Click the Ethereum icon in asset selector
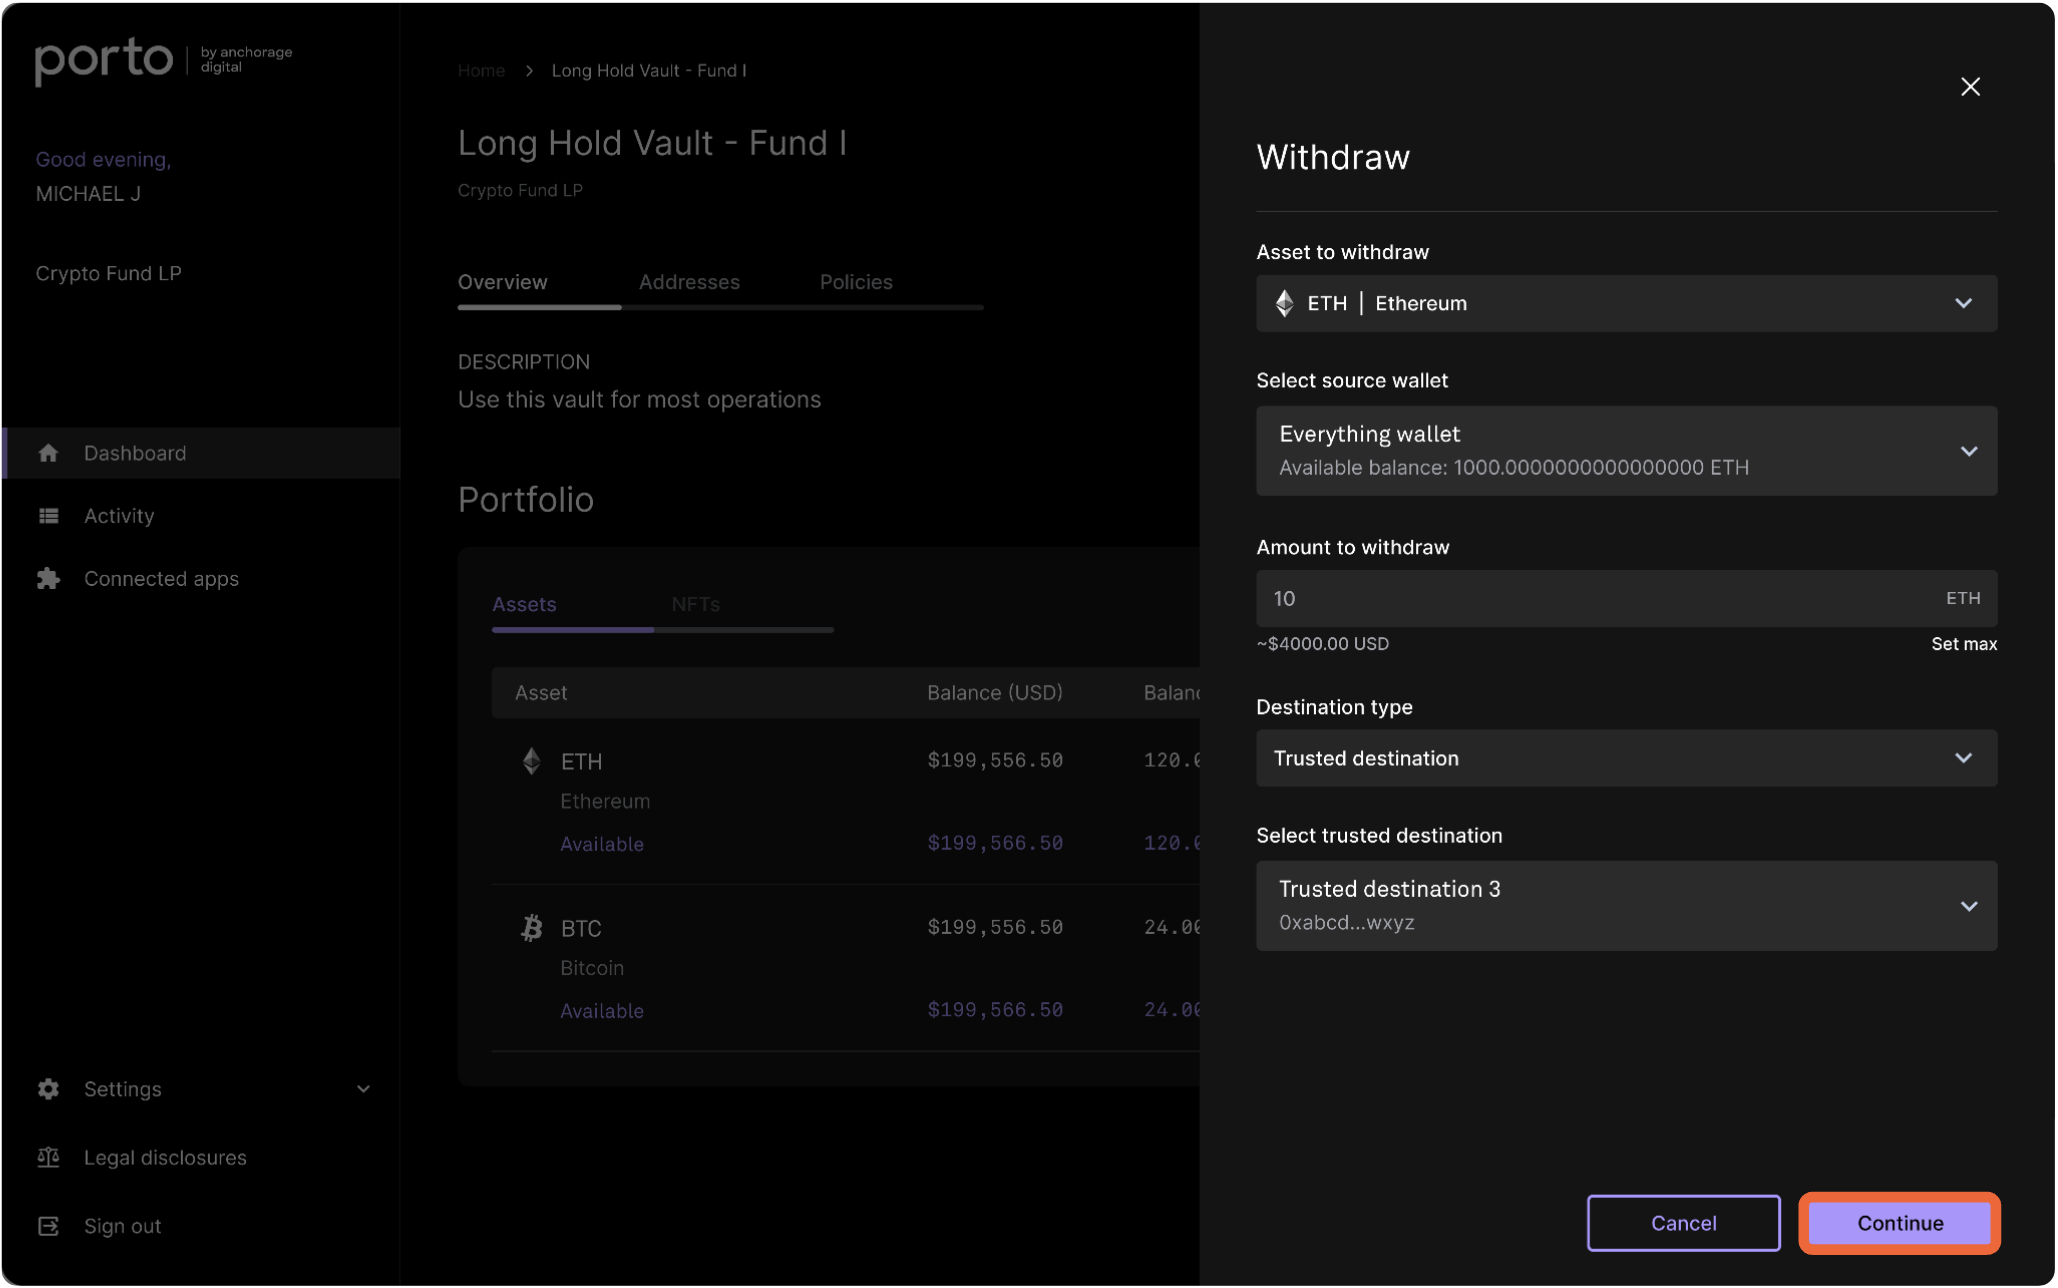This screenshot has width=2058, height=1288. [1284, 303]
